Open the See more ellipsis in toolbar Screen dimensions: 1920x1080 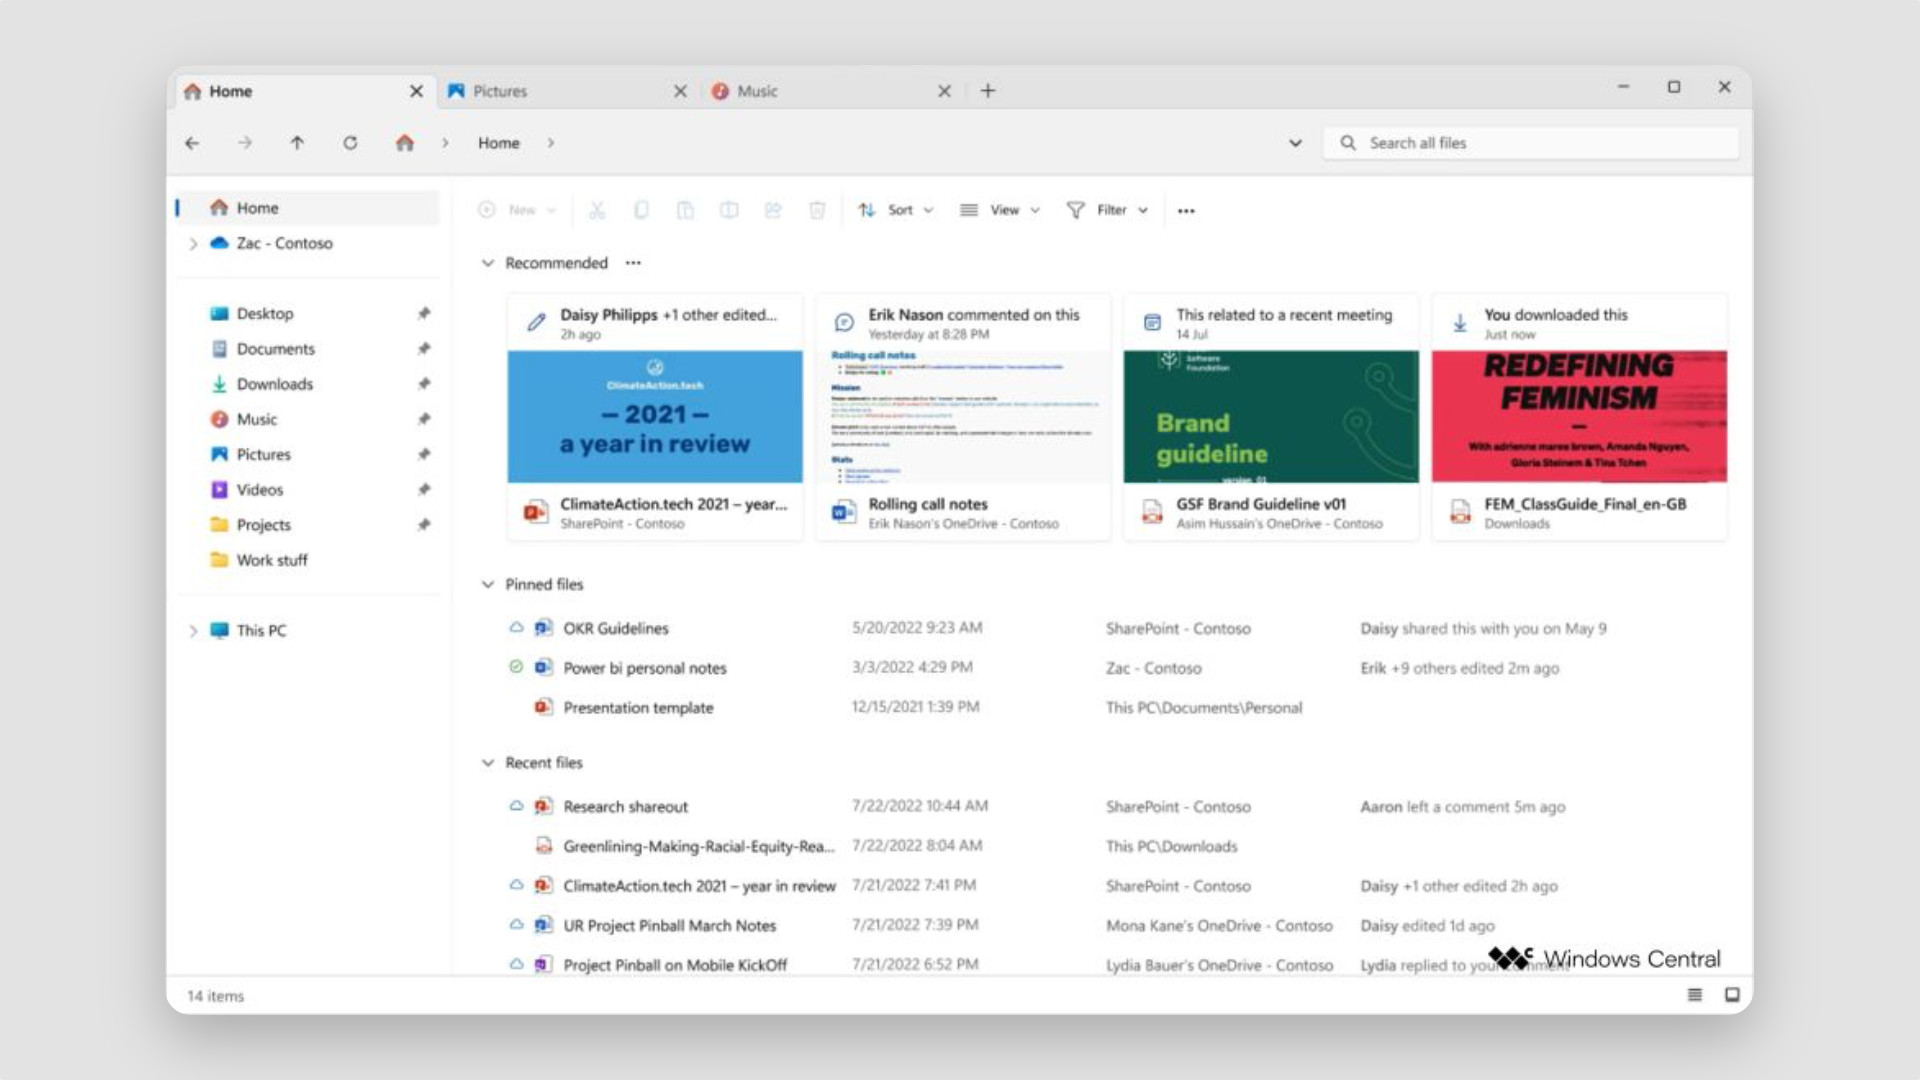pos(1186,211)
